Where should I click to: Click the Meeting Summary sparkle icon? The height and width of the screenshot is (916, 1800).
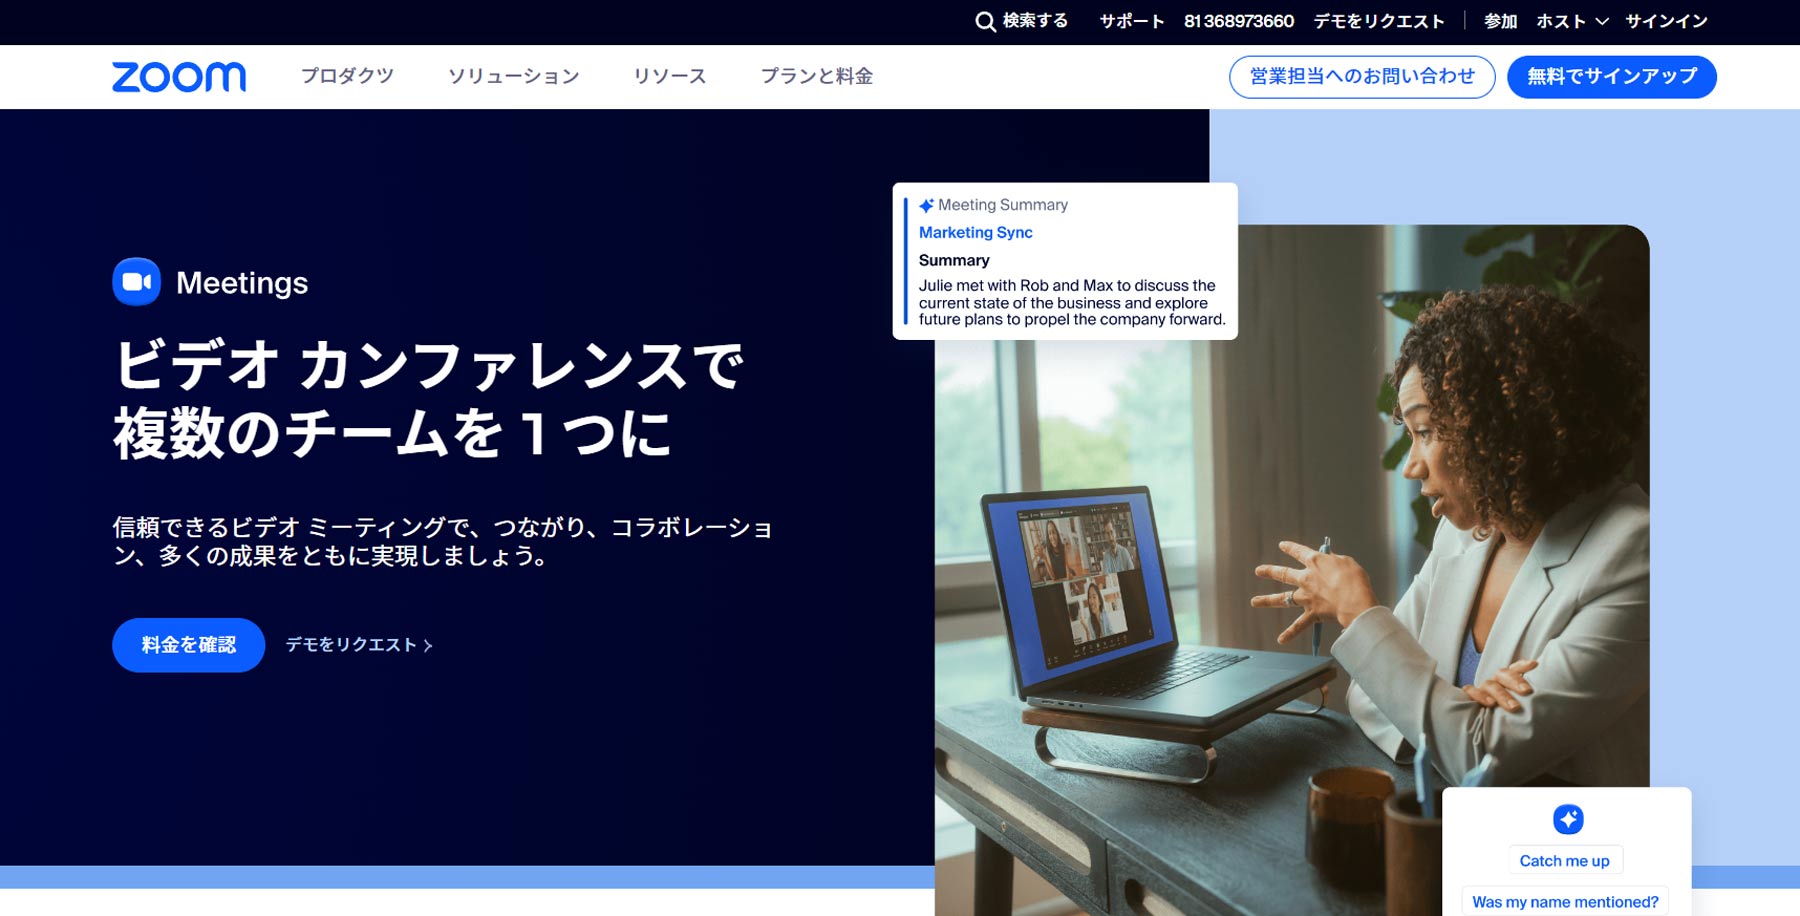(x=926, y=205)
